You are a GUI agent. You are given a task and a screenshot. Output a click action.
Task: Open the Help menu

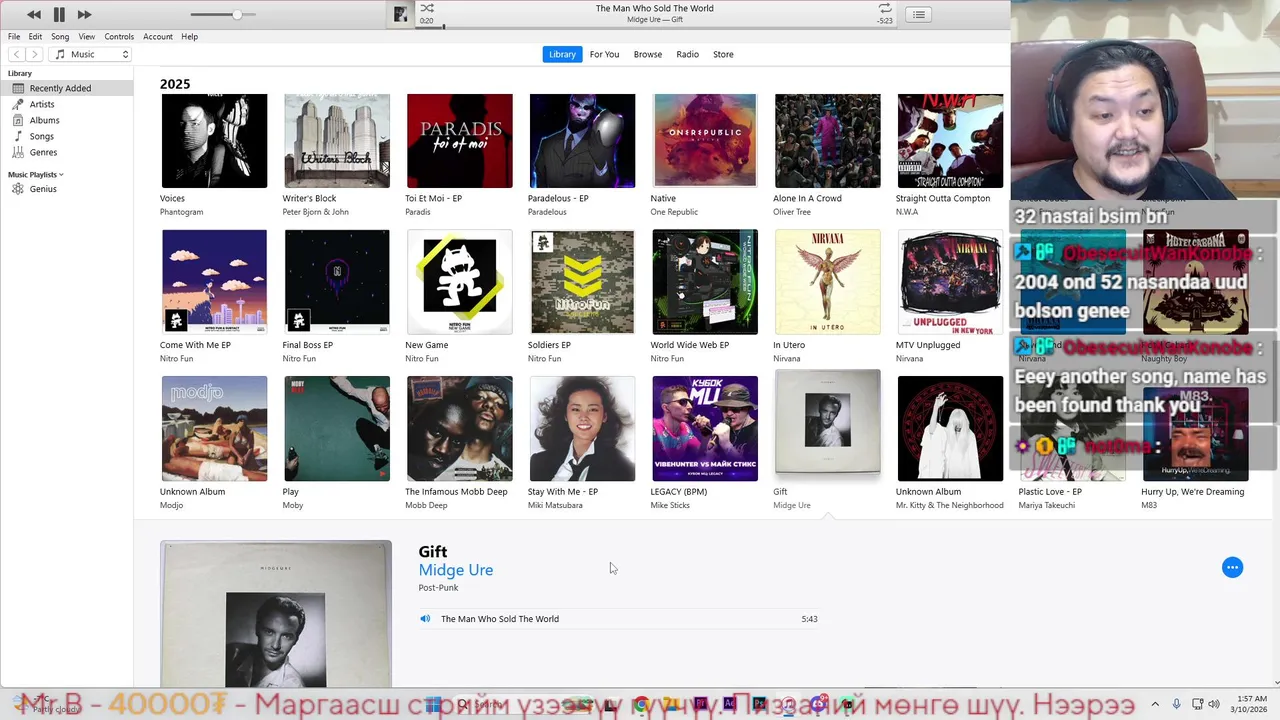tap(189, 36)
